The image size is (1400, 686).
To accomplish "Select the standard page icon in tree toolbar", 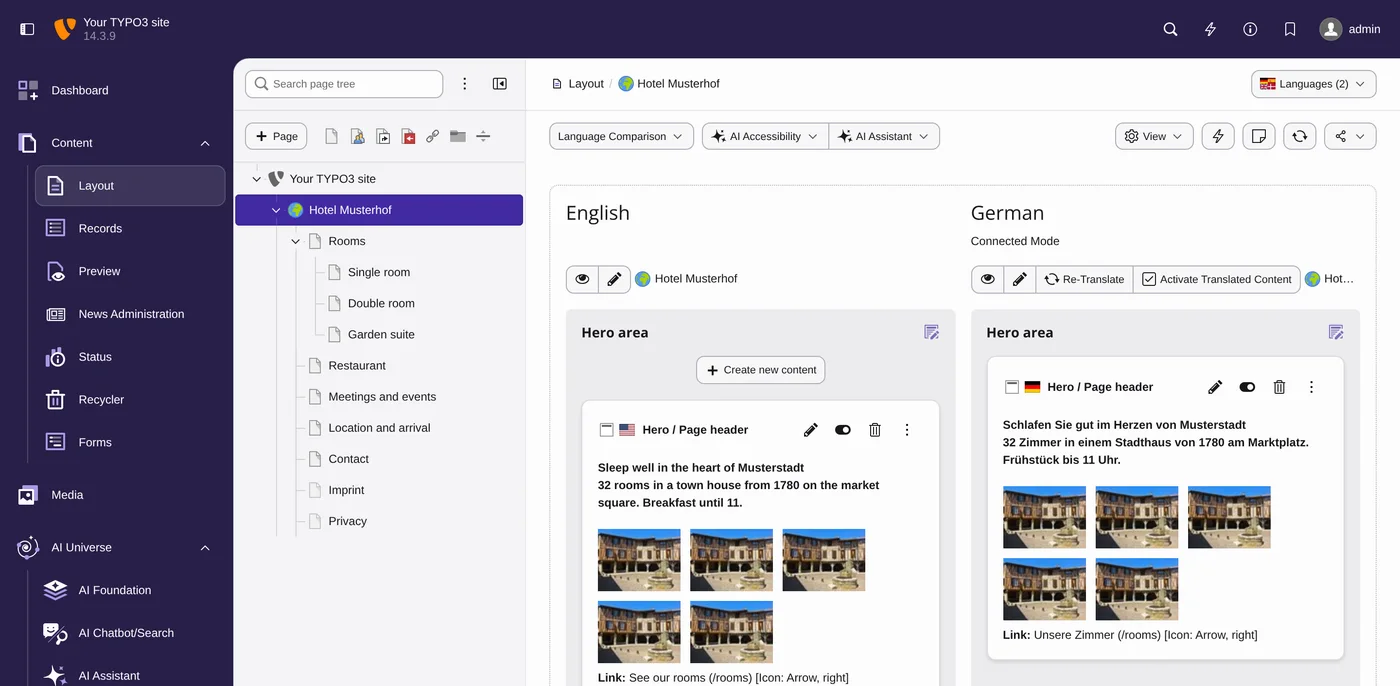I will click(331, 136).
